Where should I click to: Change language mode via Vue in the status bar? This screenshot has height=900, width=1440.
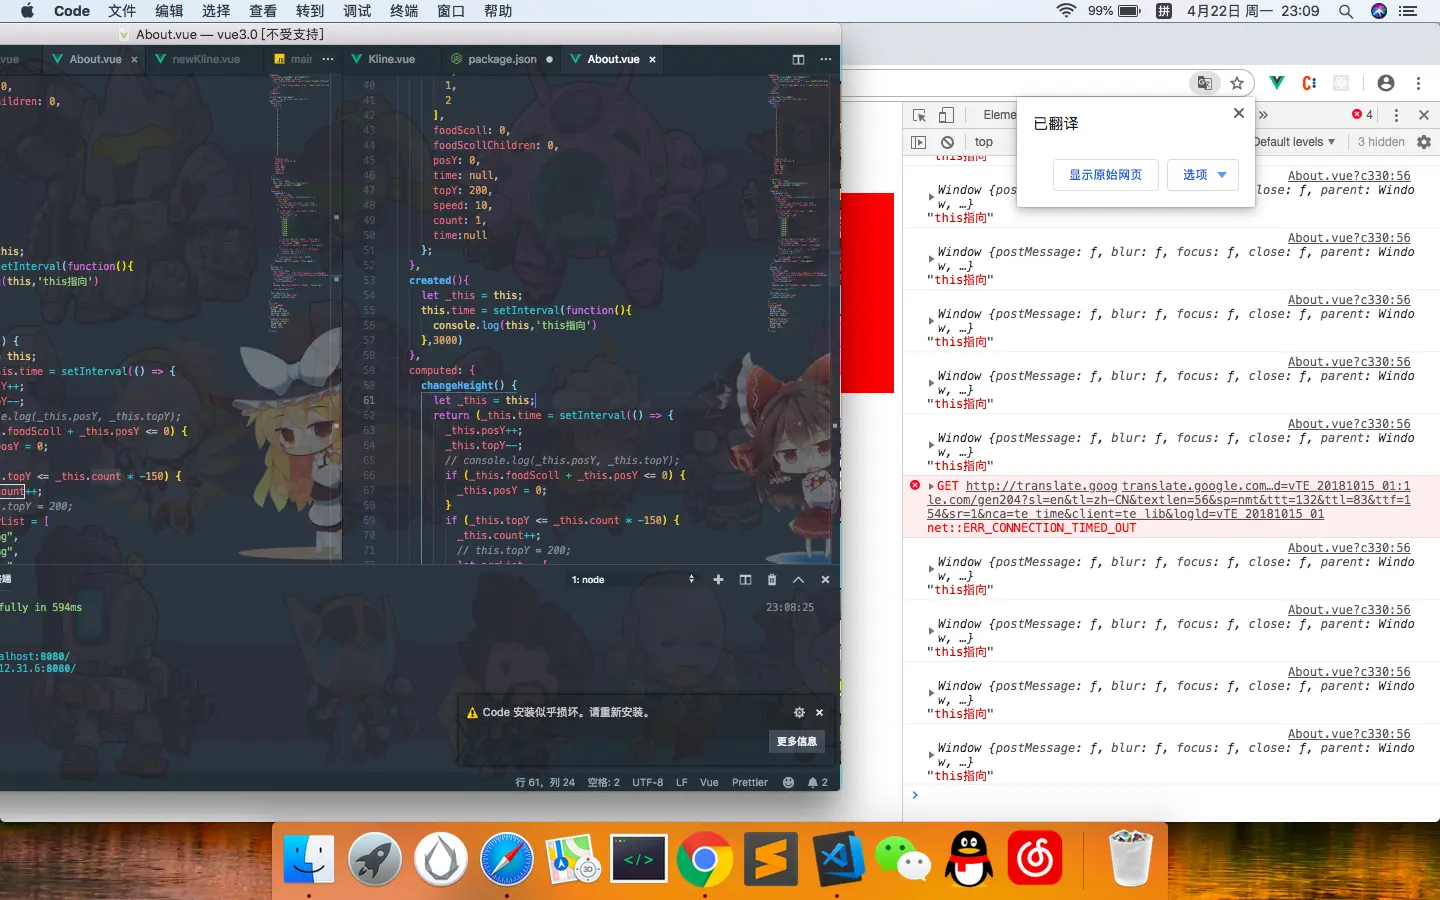click(709, 783)
